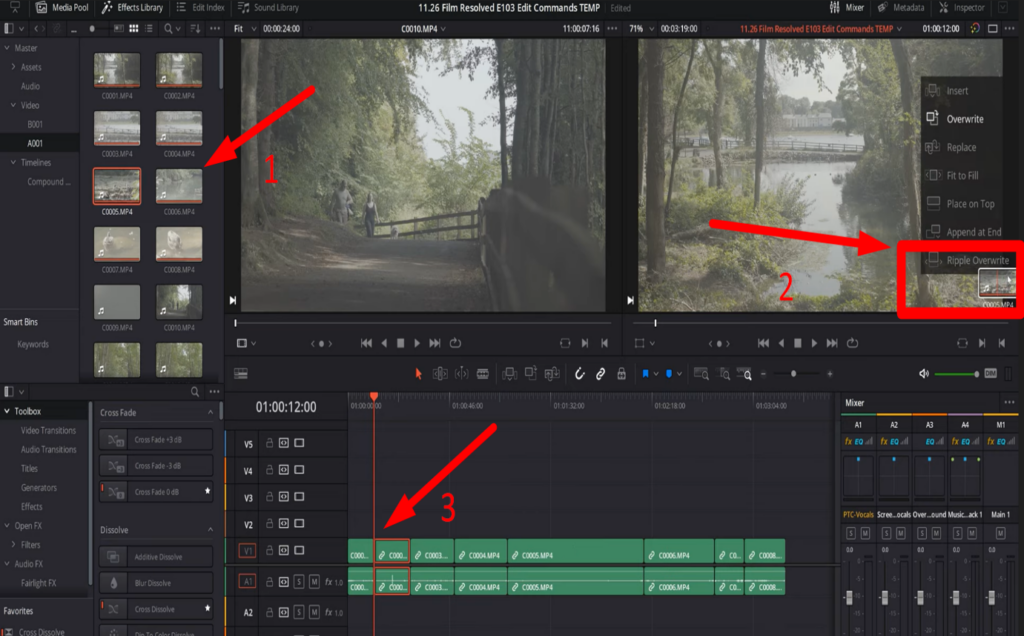The width and height of the screenshot is (1024, 636).
Task: Solo audio track A1 in the timeline
Action: (299, 581)
